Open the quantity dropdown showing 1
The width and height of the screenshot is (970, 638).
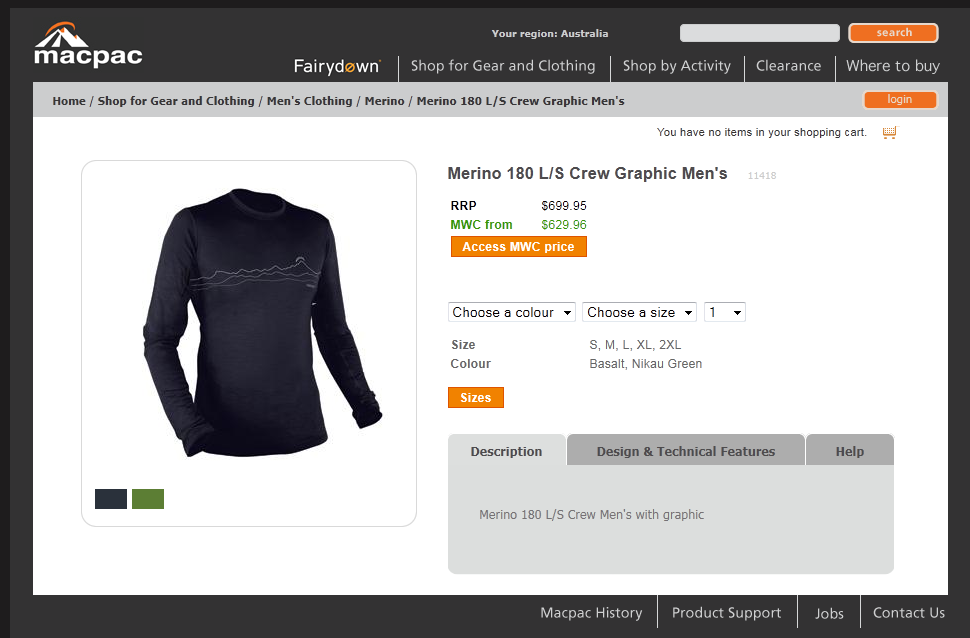tap(724, 312)
